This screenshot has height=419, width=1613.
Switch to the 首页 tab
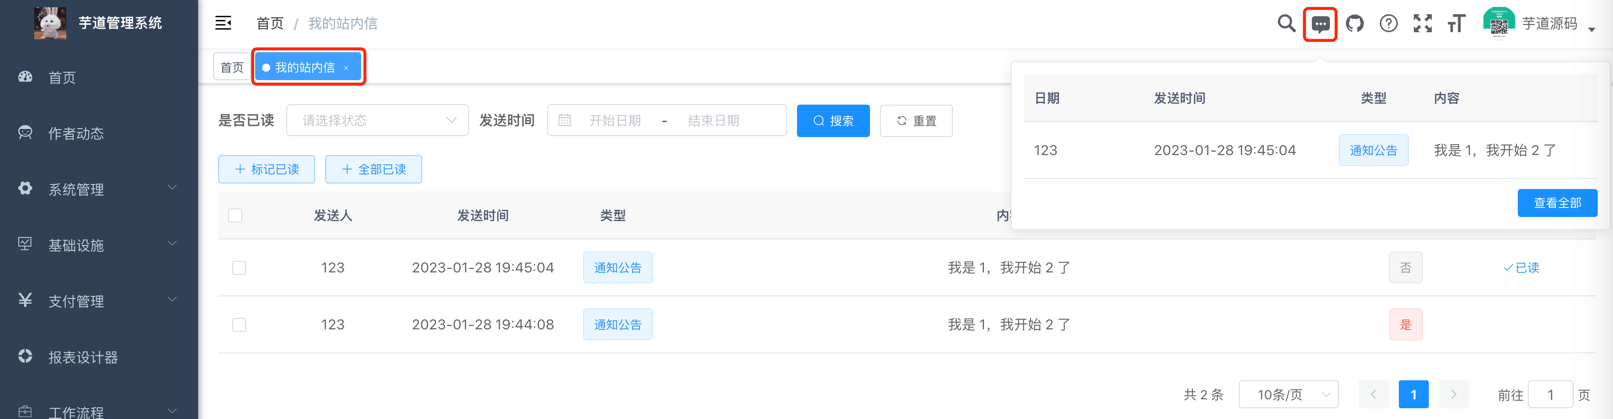click(232, 68)
